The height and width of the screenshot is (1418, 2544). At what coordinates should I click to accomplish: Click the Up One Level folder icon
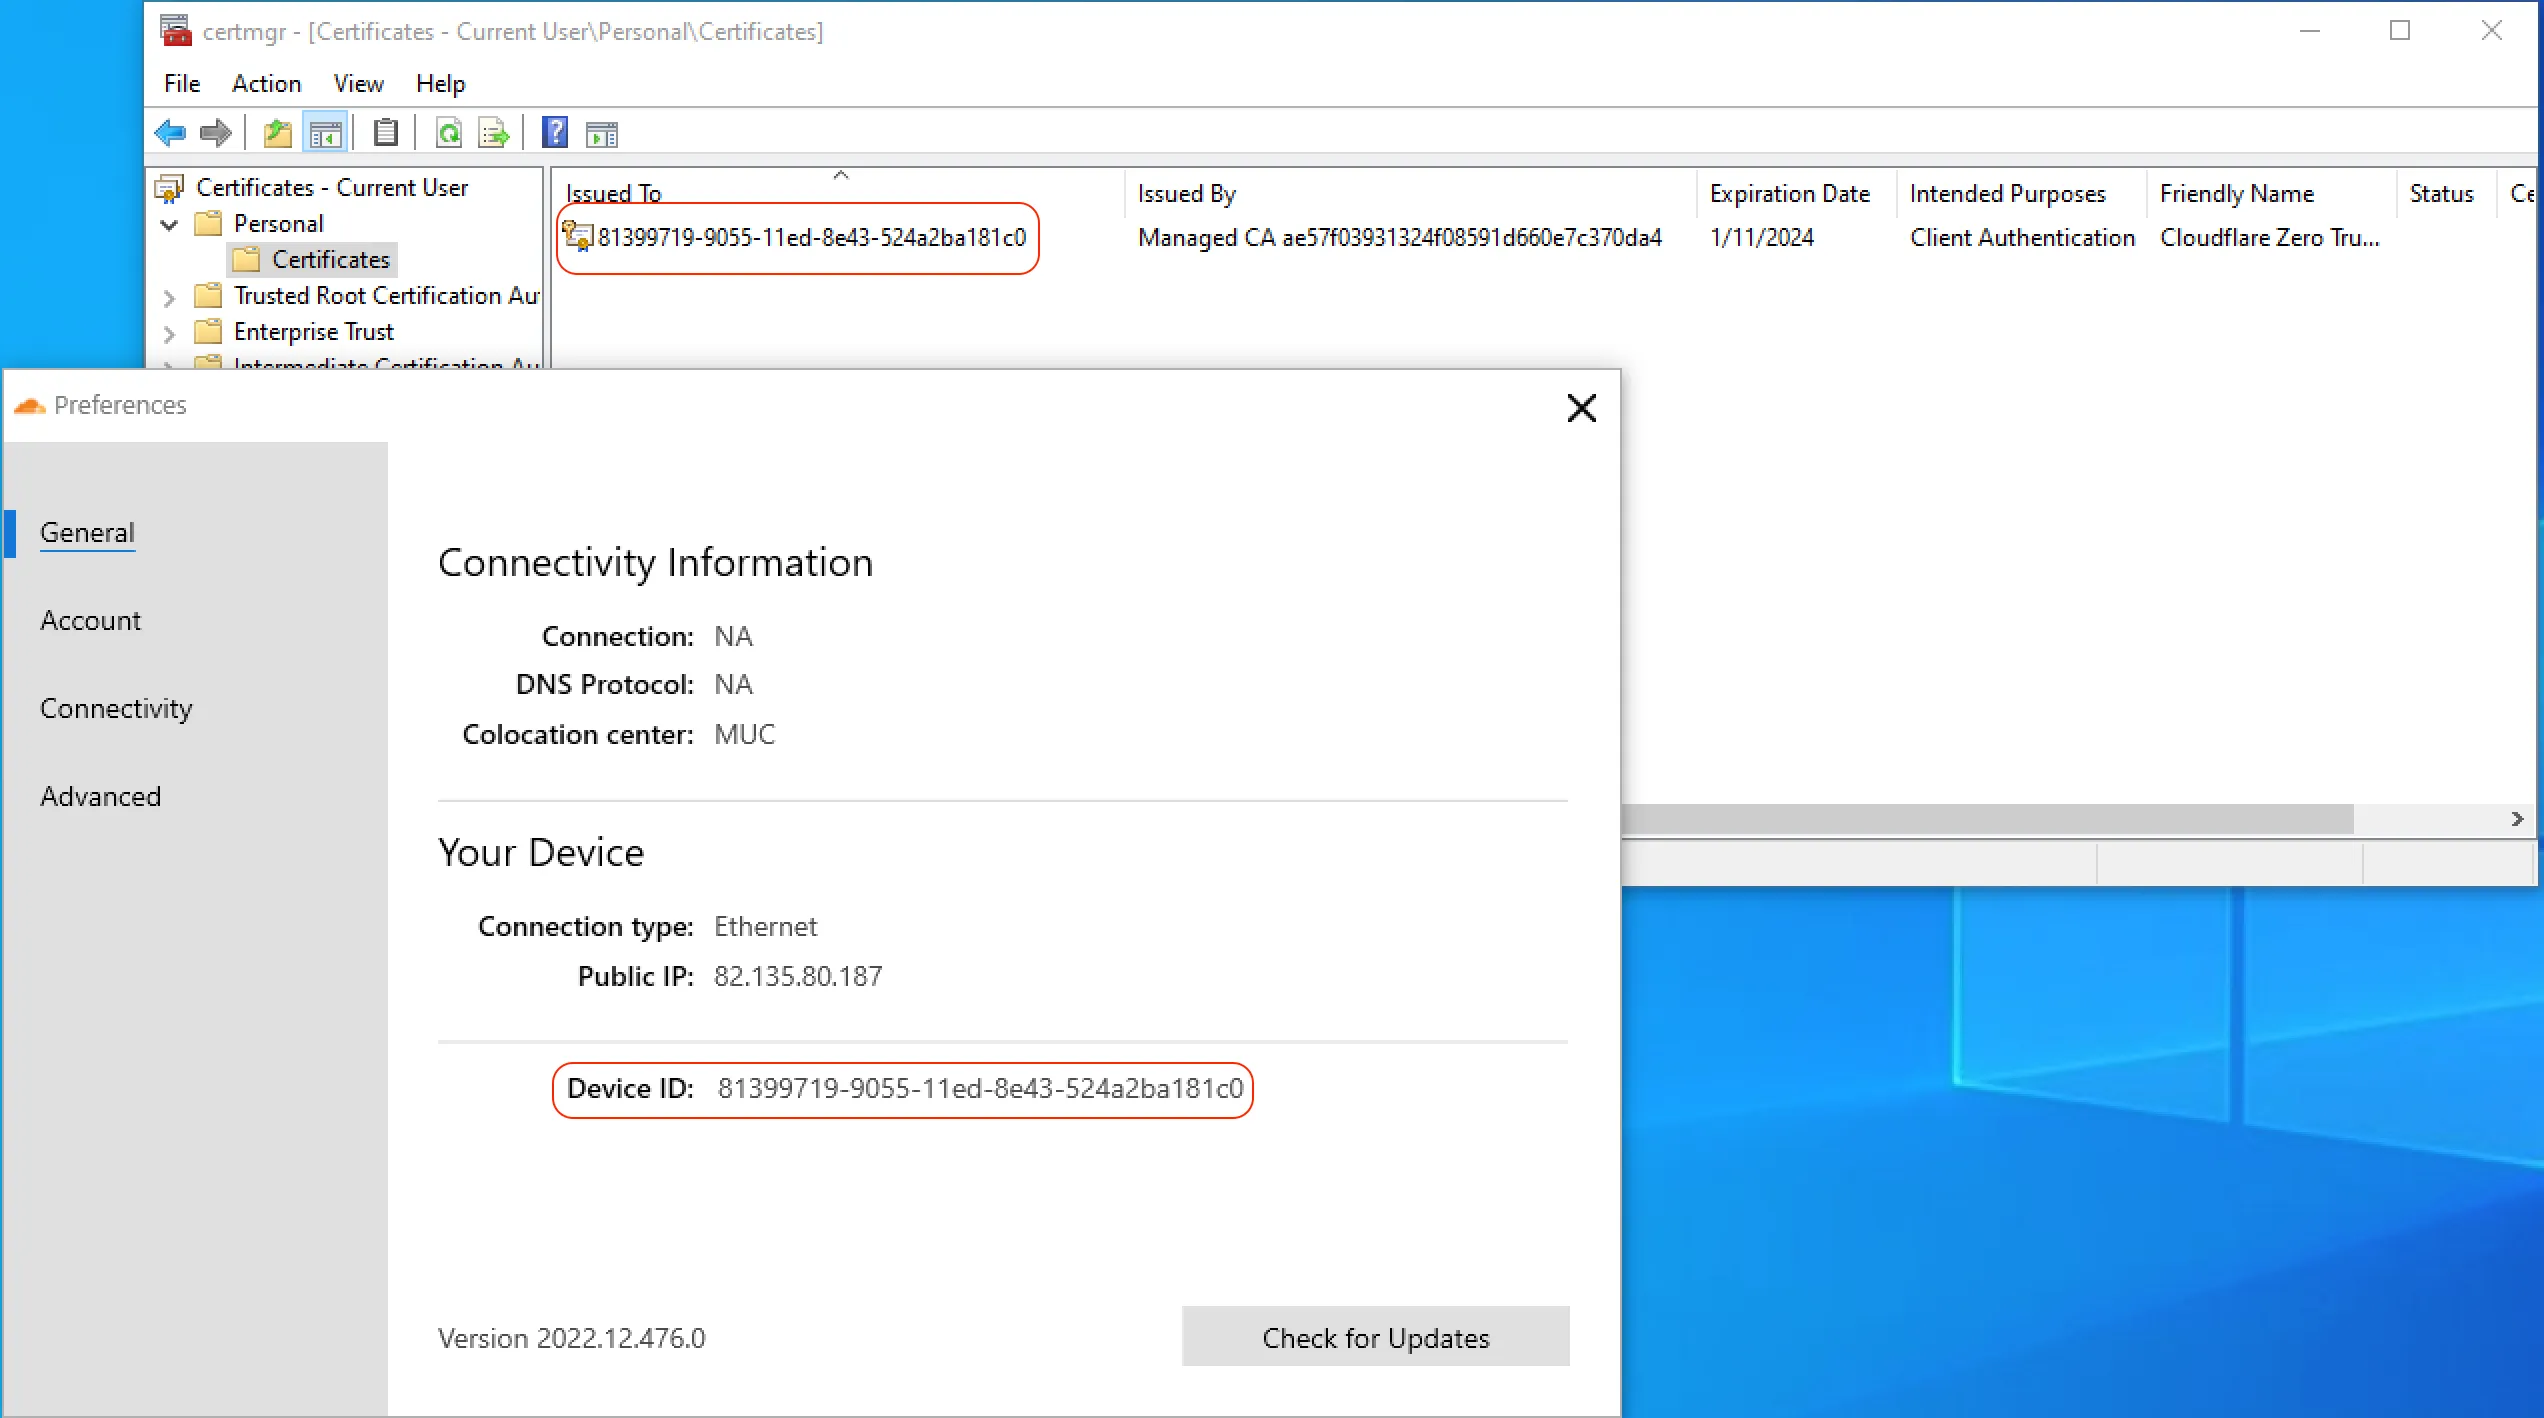coord(277,133)
